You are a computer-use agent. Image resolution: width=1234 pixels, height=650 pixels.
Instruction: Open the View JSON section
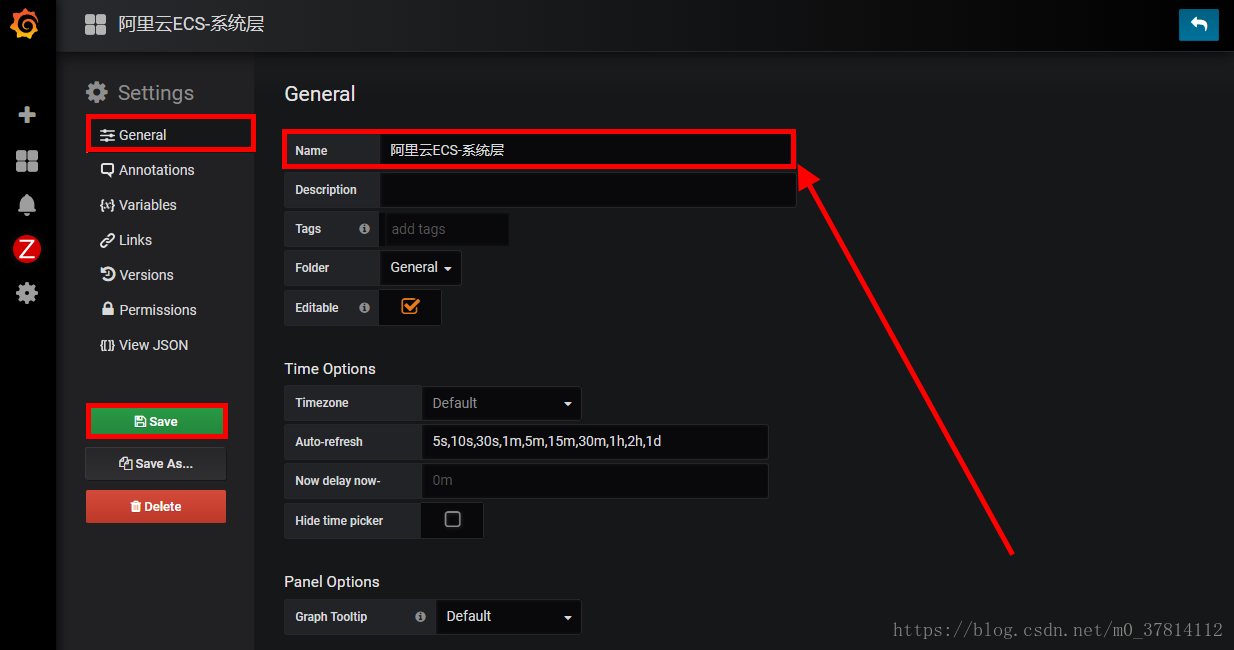pos(144,345)
